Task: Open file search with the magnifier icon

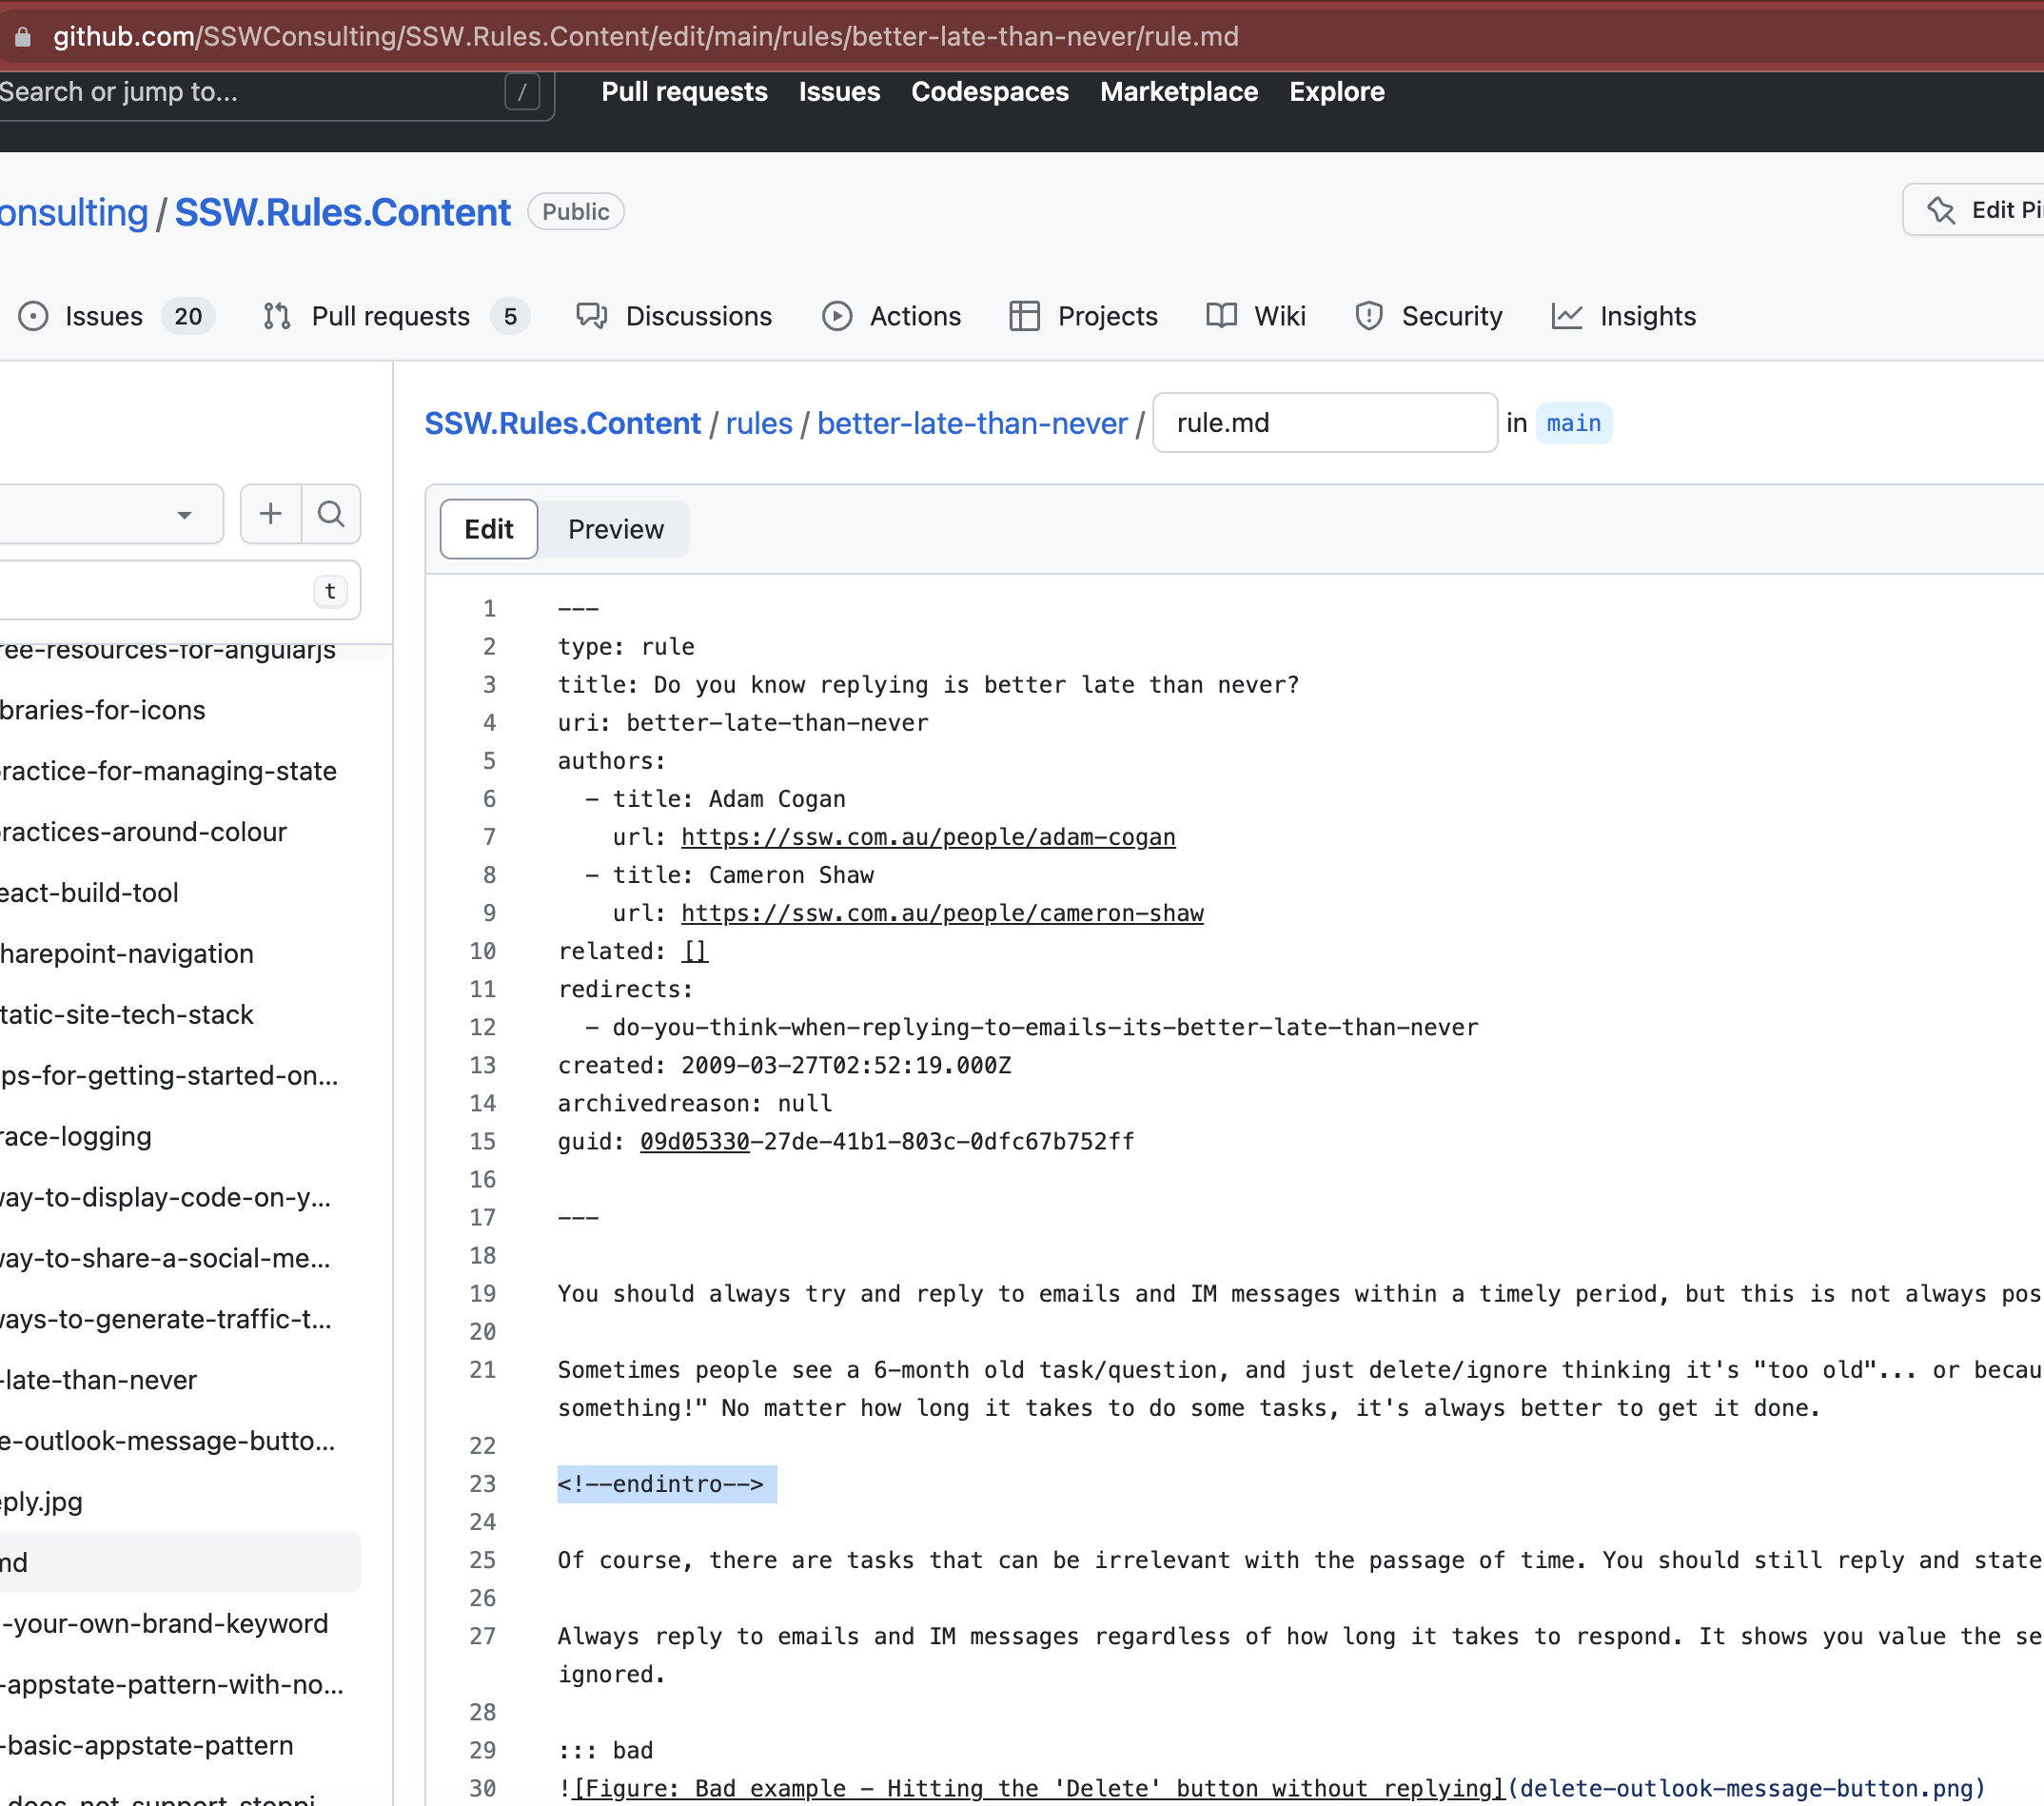Action: click(x=331, y=514)
